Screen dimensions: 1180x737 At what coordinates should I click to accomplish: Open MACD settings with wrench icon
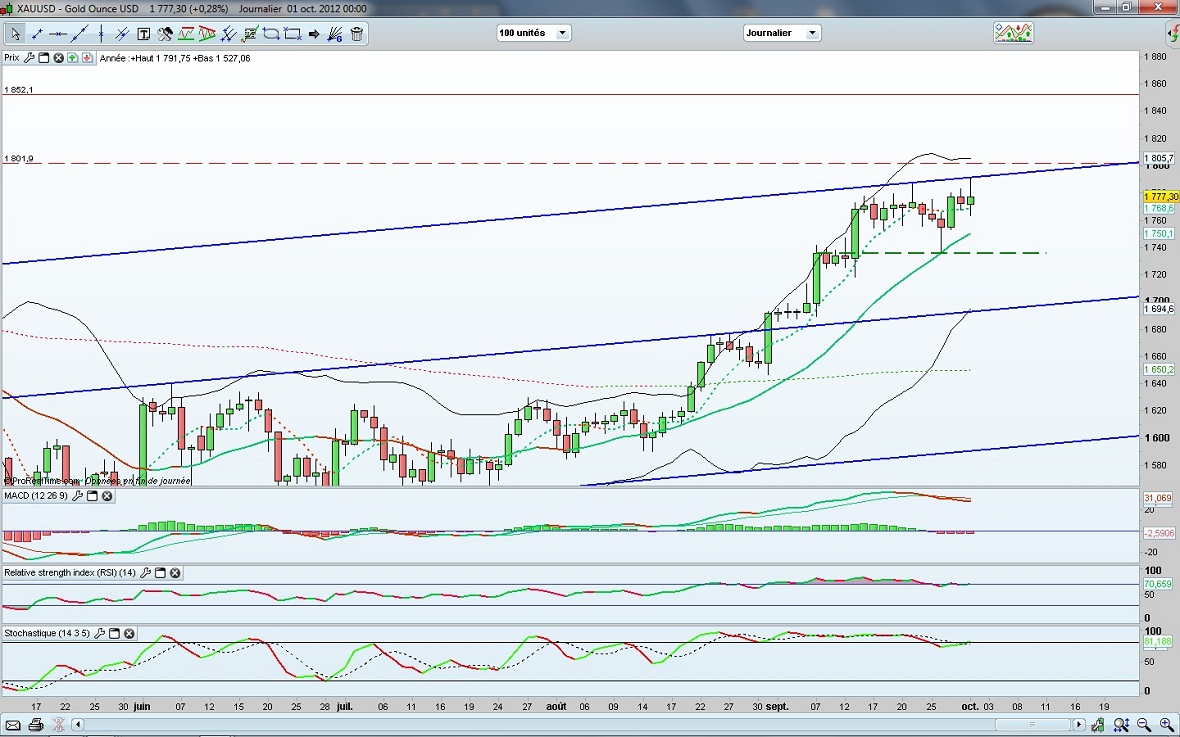[x=76, y=496]
